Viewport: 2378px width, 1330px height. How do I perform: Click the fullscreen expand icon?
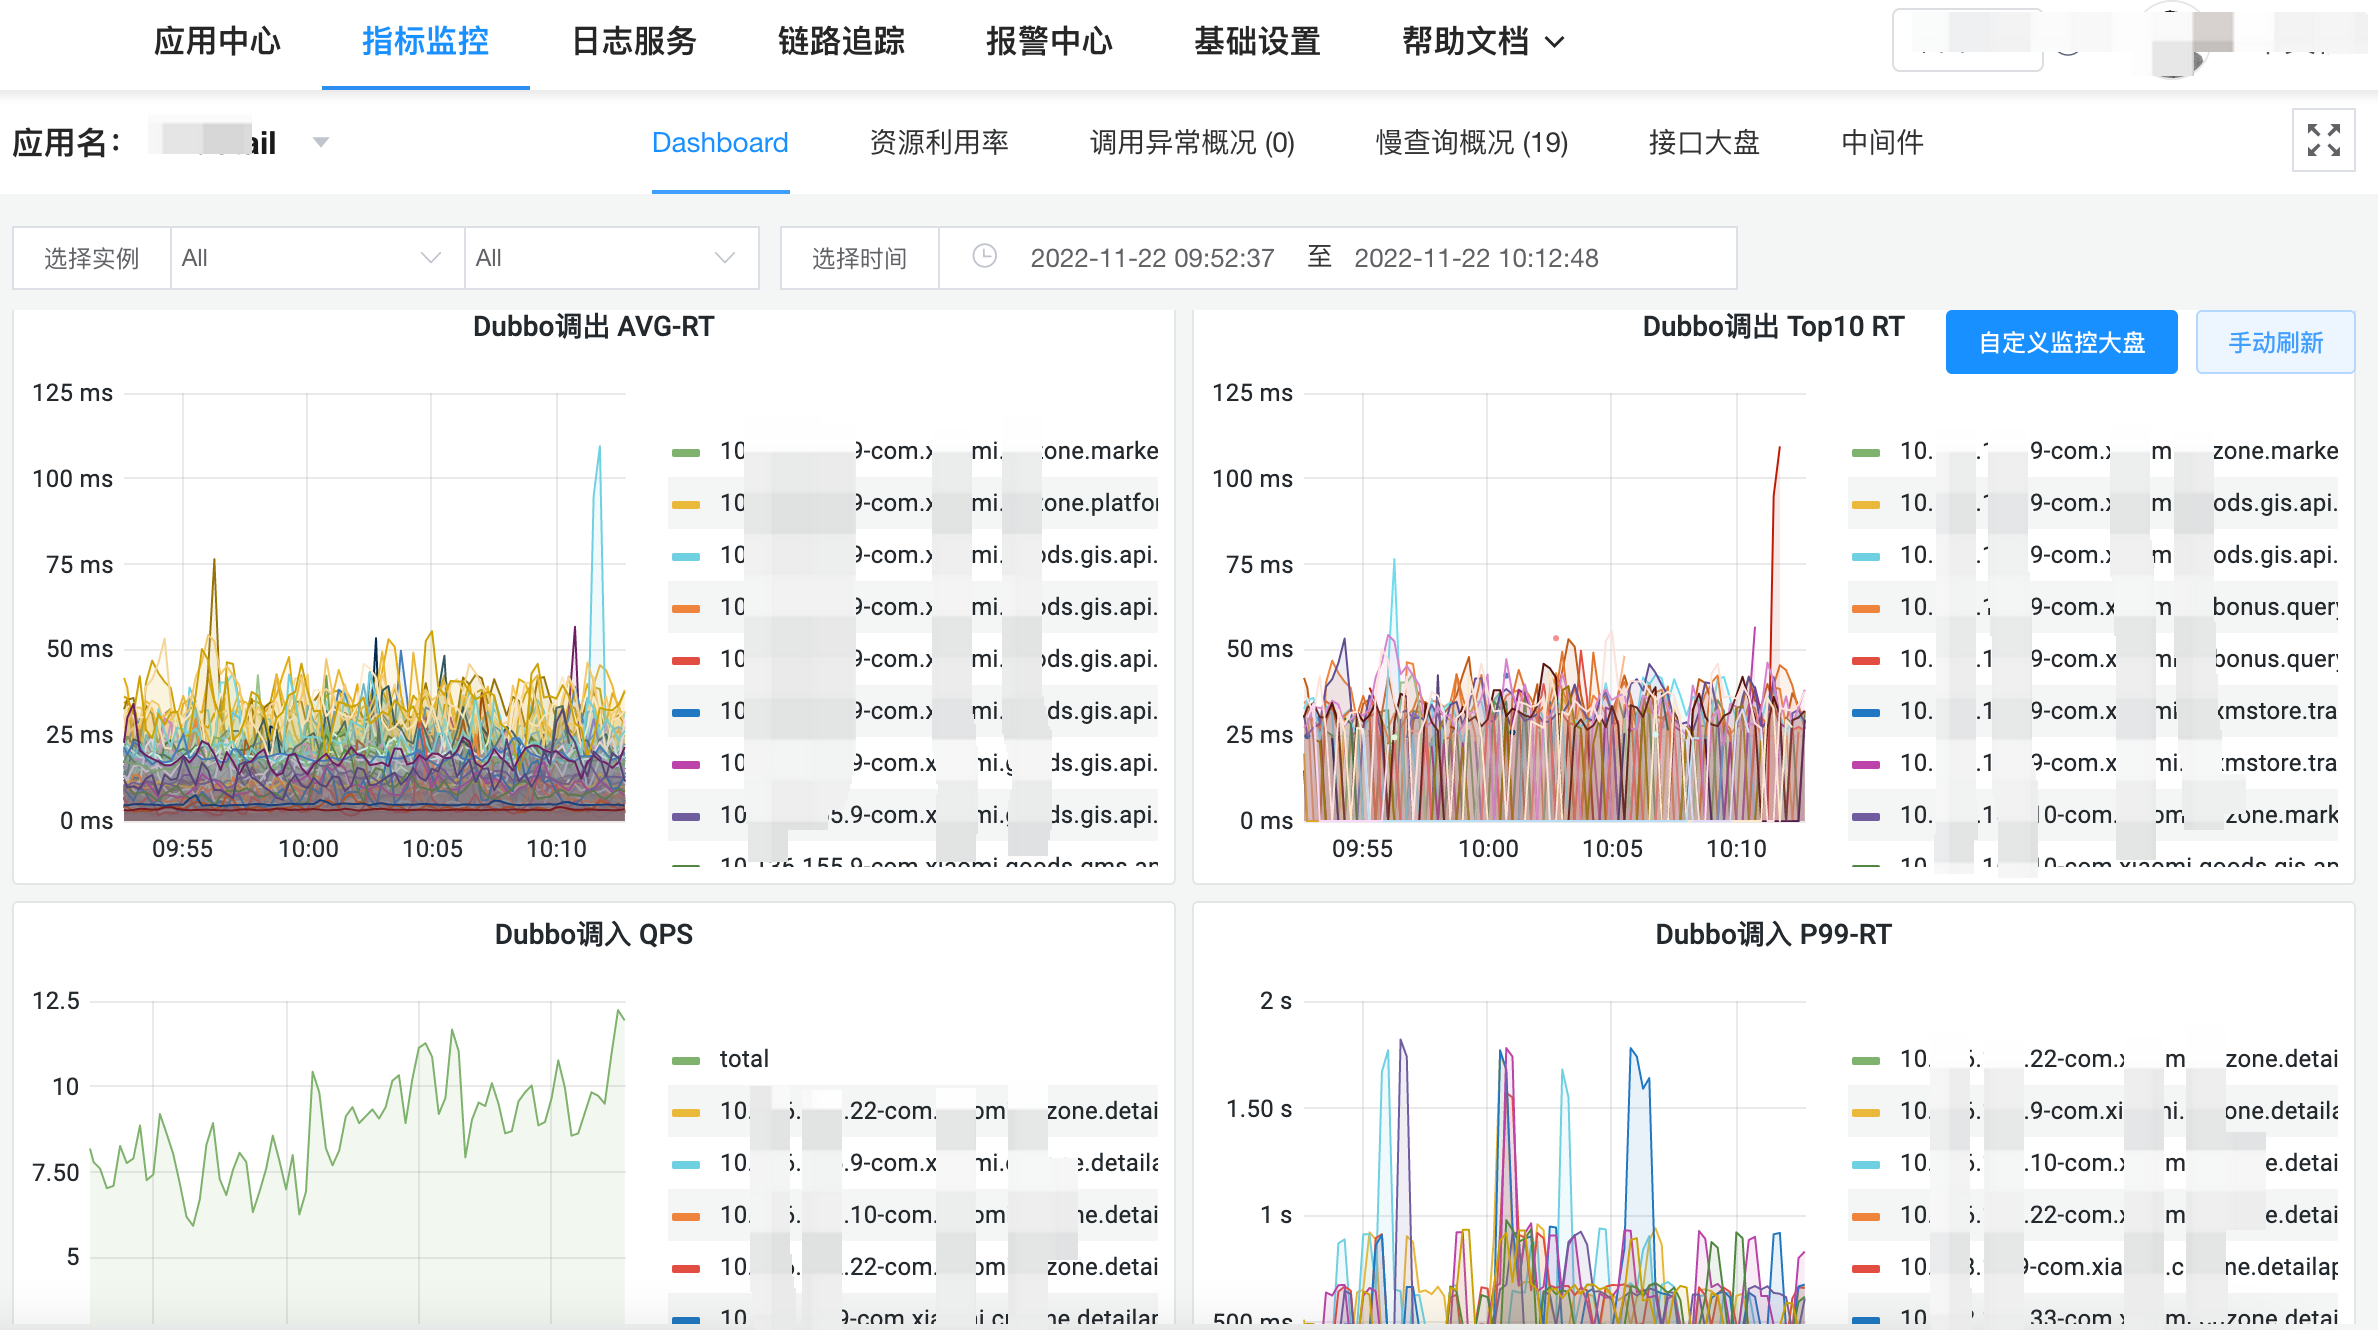(x=2323, y=140)
